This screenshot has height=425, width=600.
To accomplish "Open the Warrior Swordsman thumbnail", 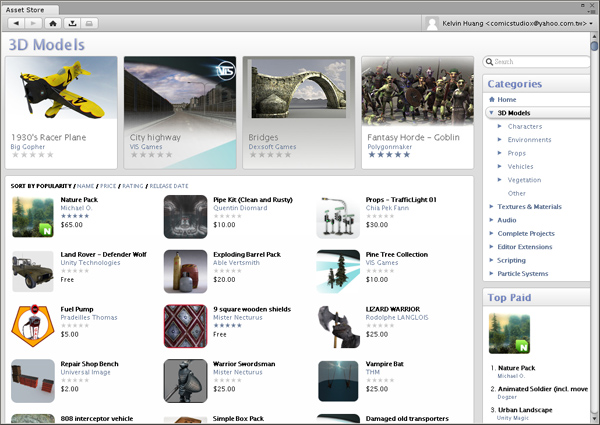I will (x=186, y=381).
